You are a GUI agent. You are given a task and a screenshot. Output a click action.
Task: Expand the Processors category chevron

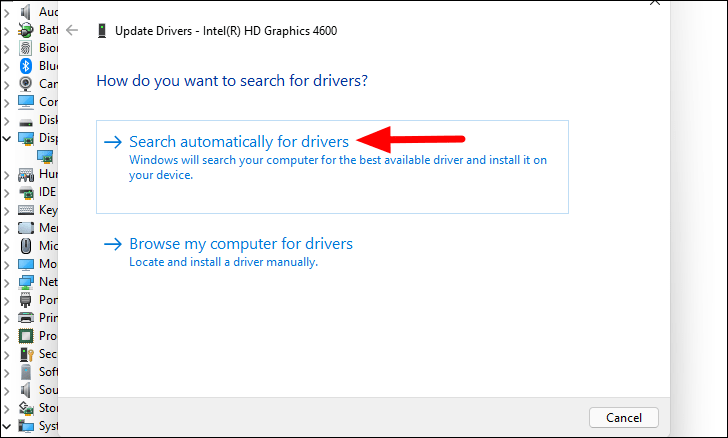click(6, 337)
